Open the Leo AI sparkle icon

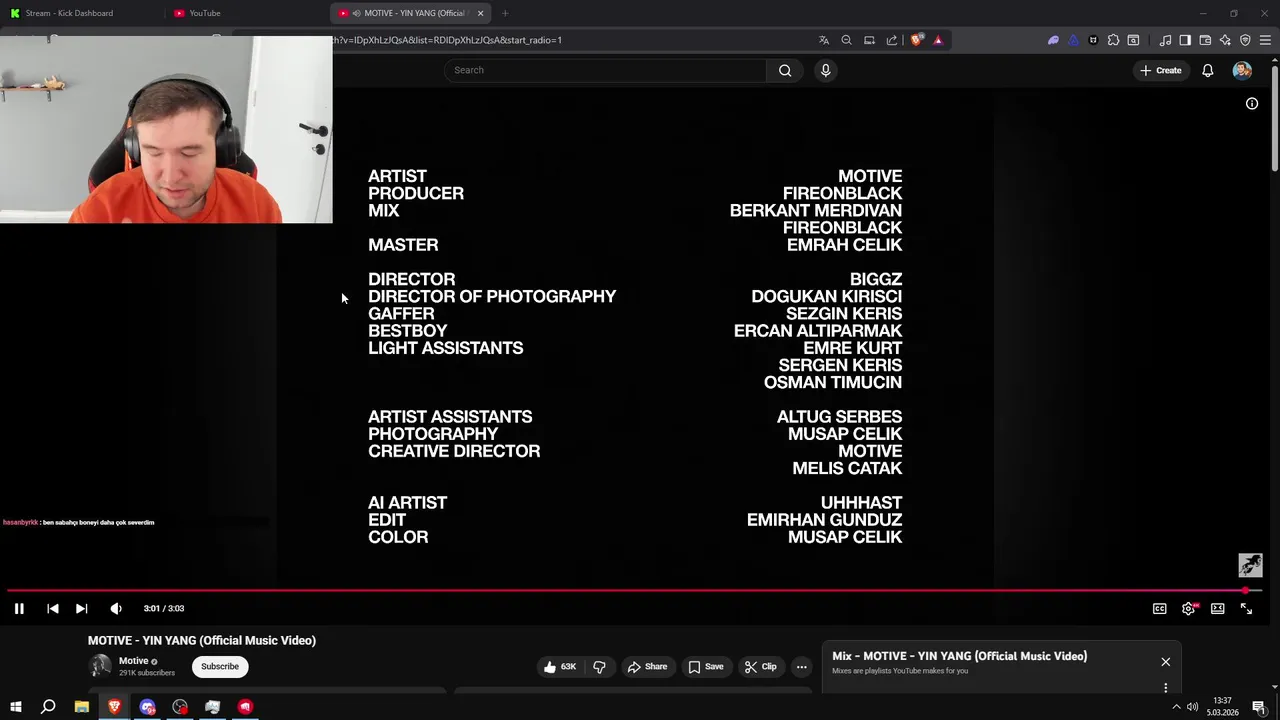(x=1225, y=40)
